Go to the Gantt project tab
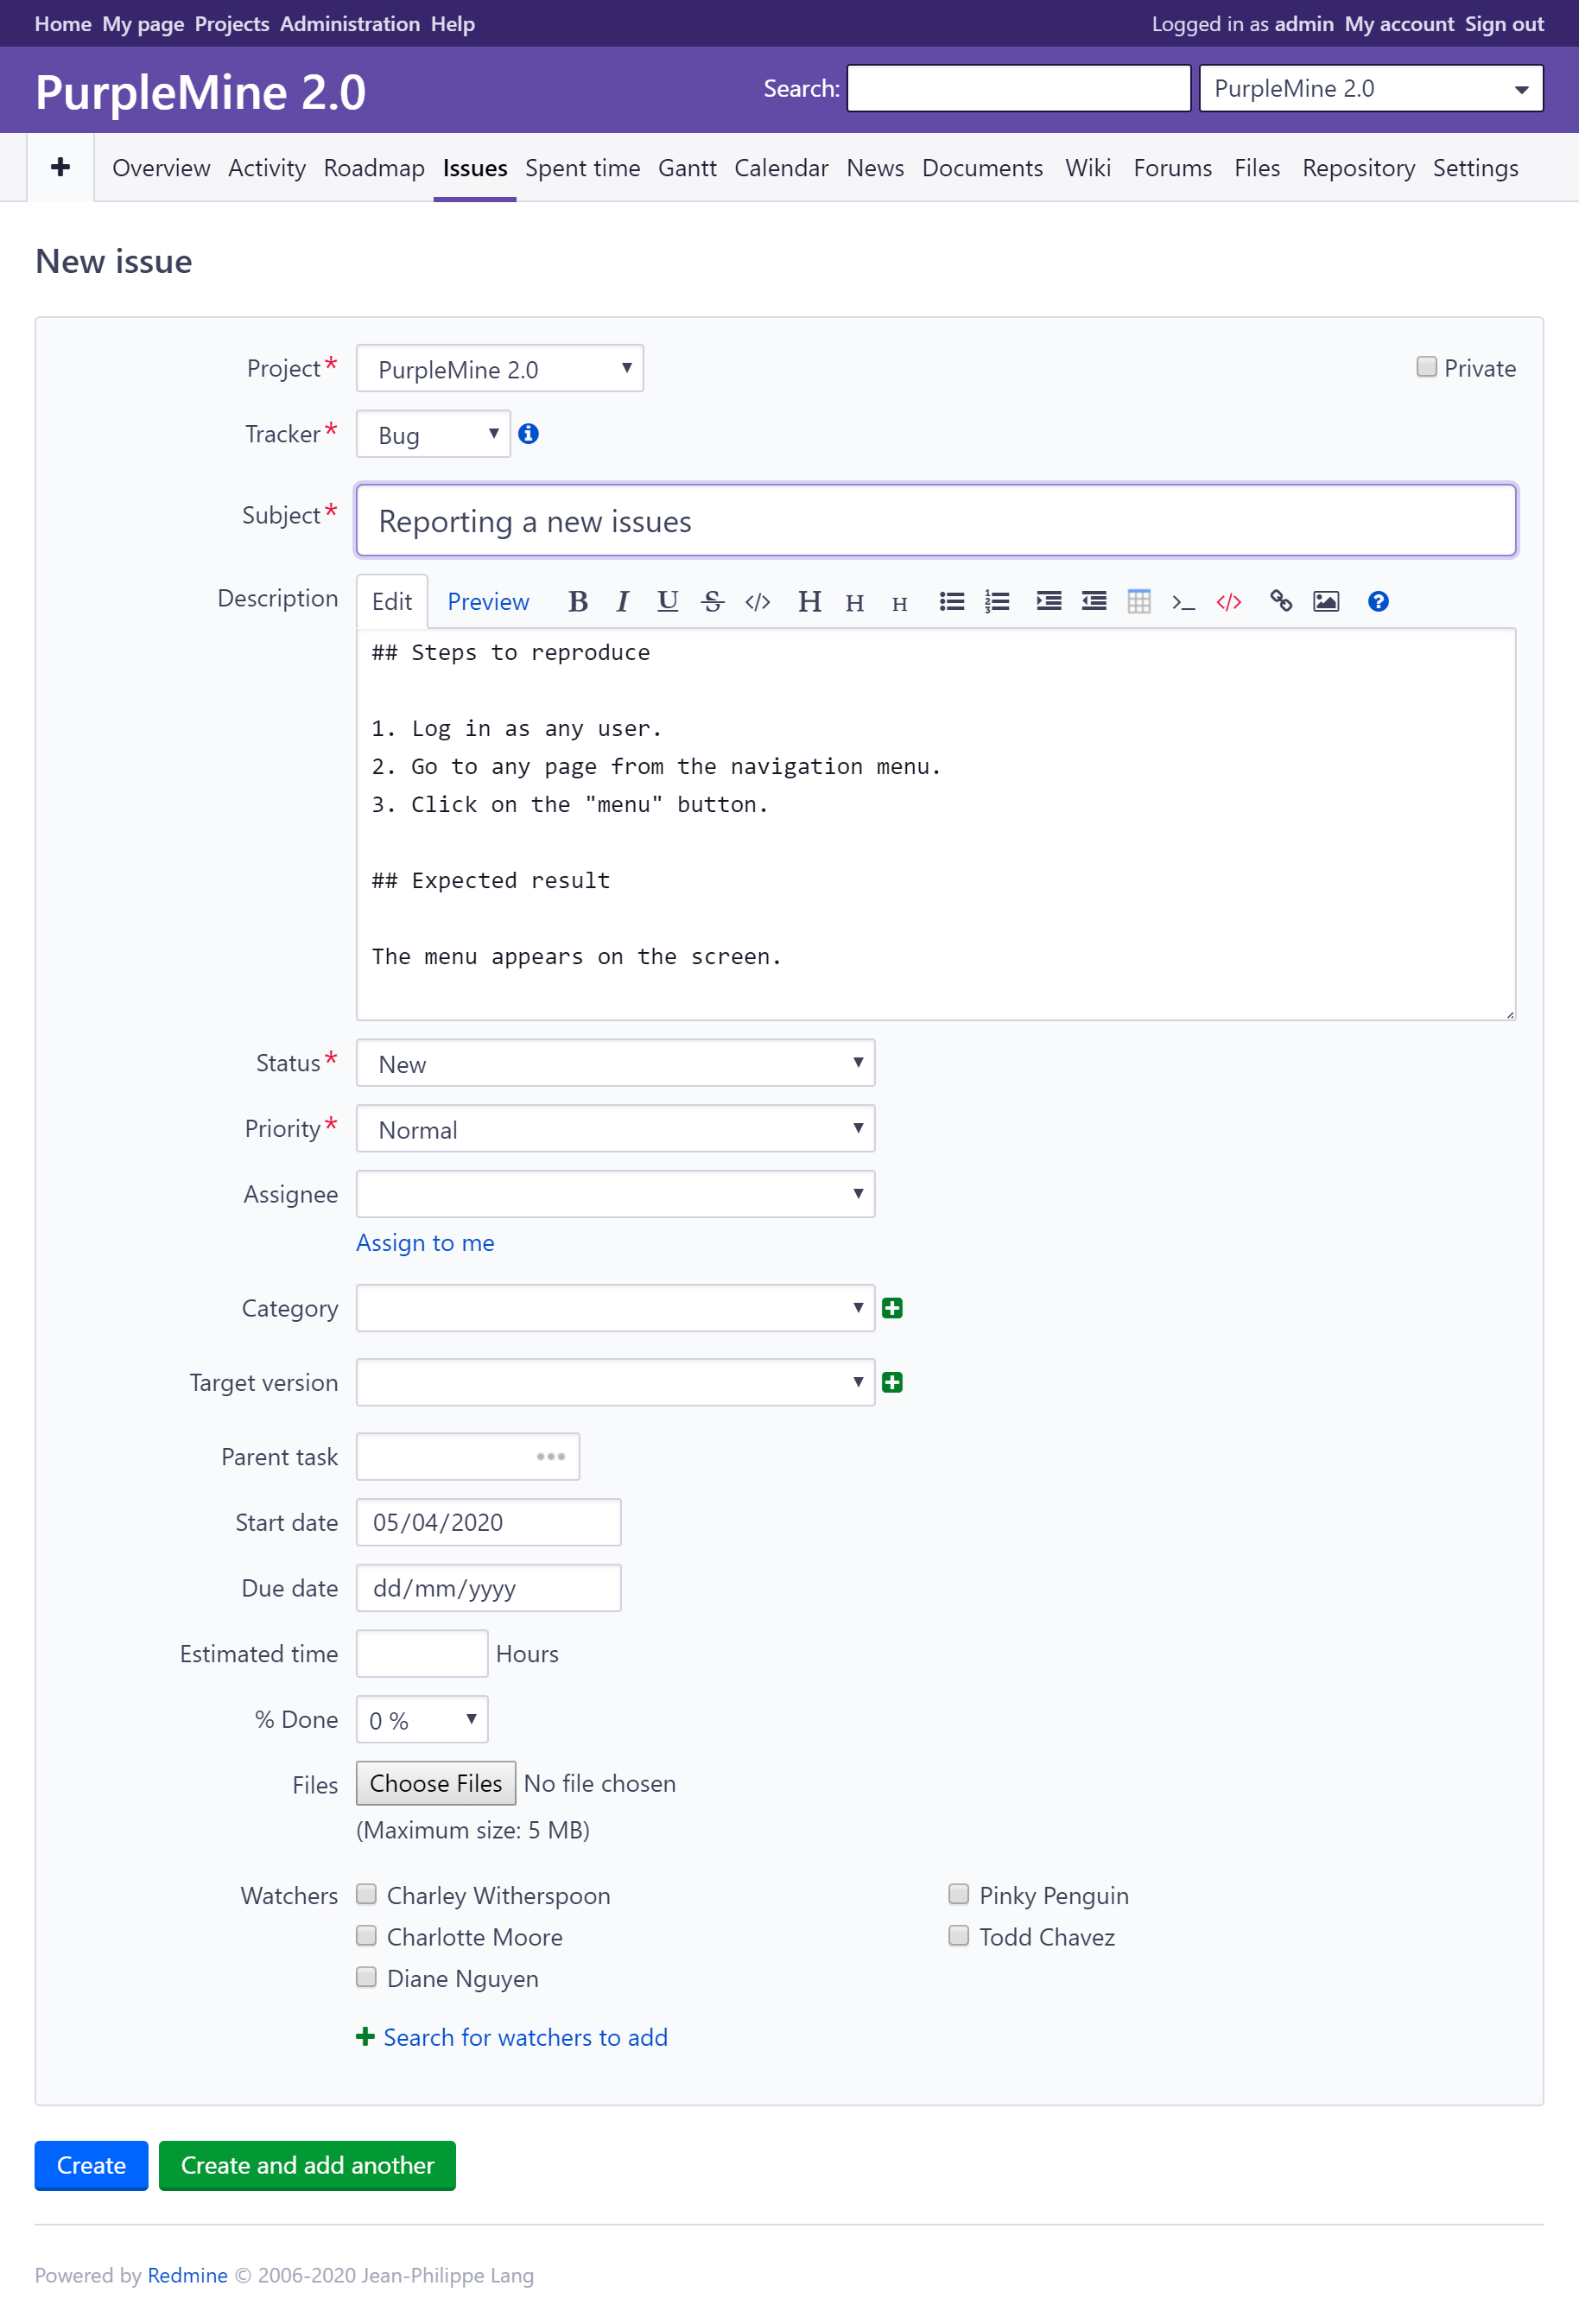1579x2324 pixels. [687, 168]
